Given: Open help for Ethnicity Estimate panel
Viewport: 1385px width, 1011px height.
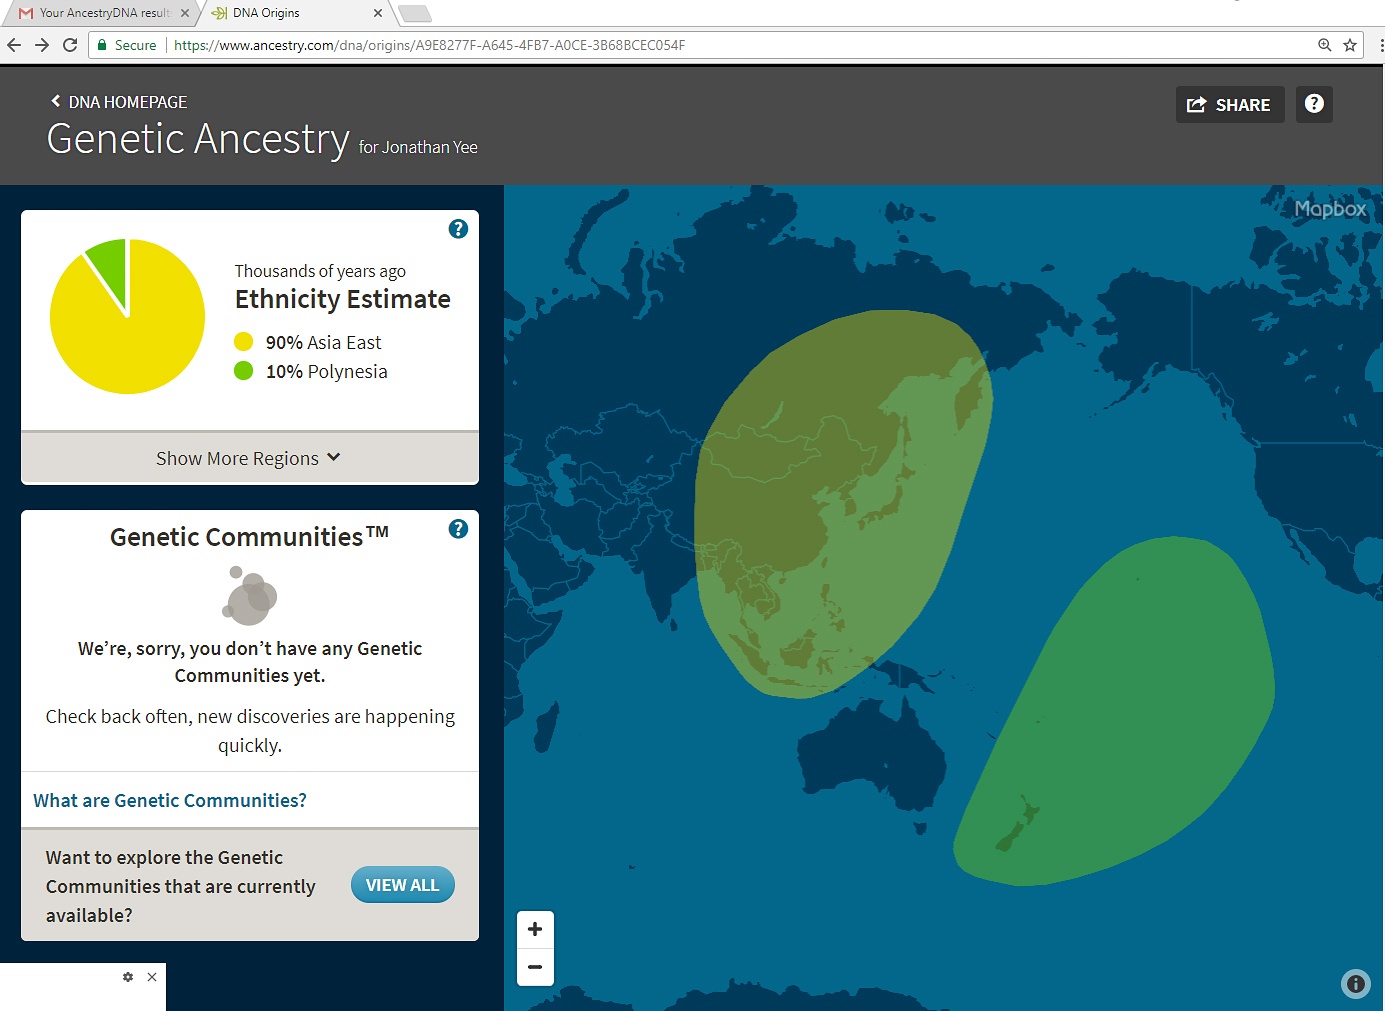Looking at the screenshot, I should click(x=458, y=229).
